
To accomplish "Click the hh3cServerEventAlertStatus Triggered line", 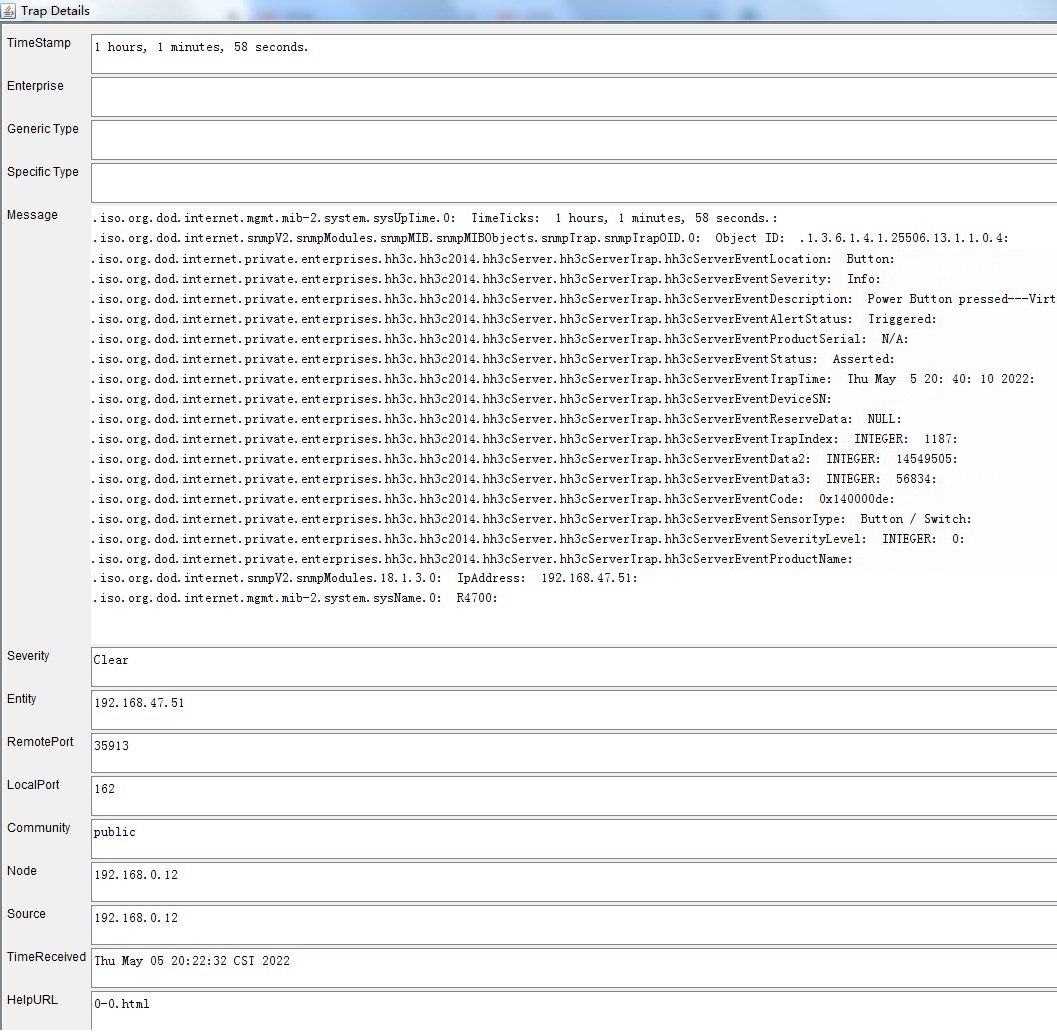I will 514,319.
